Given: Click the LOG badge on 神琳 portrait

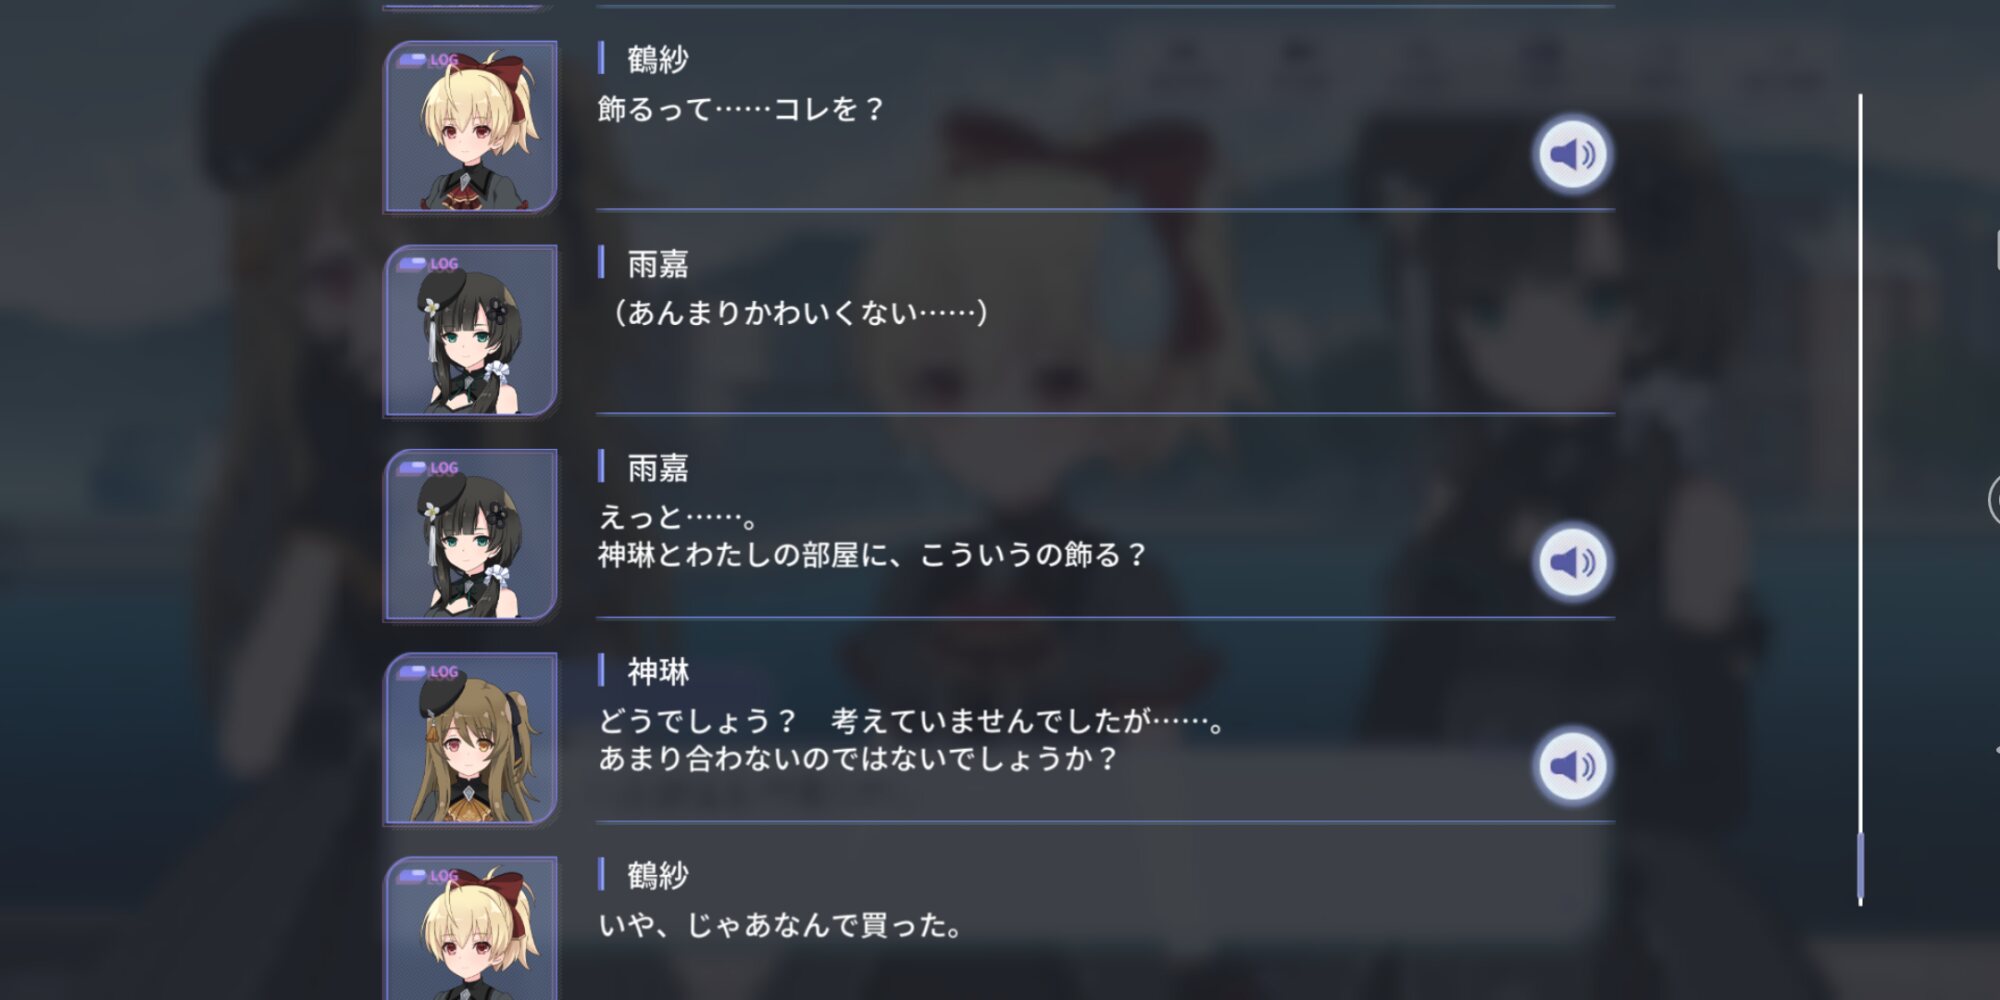Looking at the screenshot, I should (x=428, y=672).
